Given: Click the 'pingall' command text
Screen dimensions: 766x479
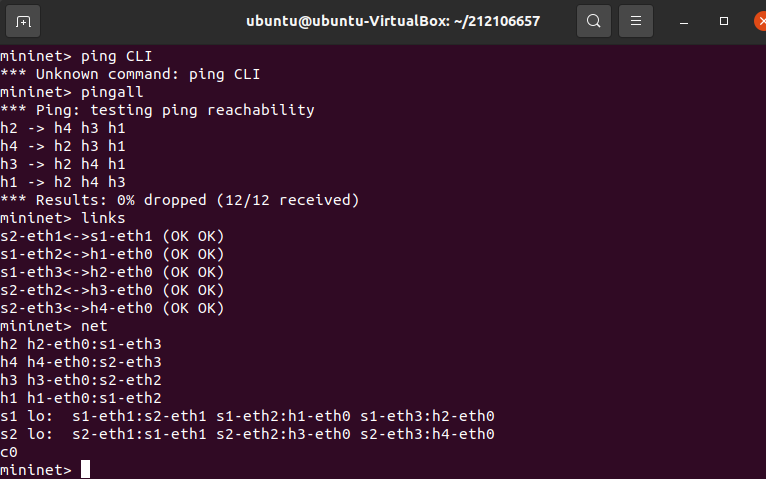Looking at the screenshot, I should (112, 92).
